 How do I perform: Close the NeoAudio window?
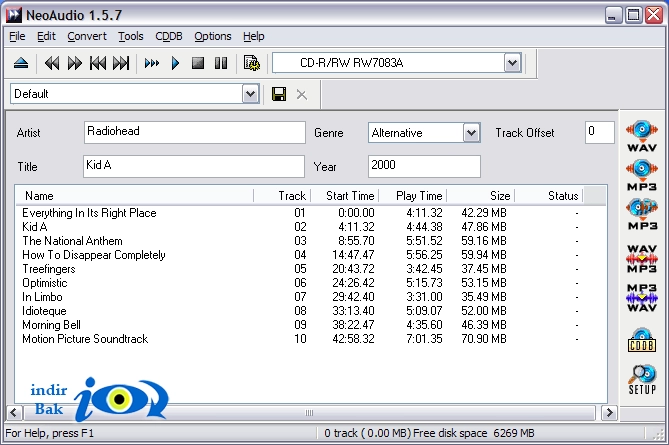coord(654,15)
